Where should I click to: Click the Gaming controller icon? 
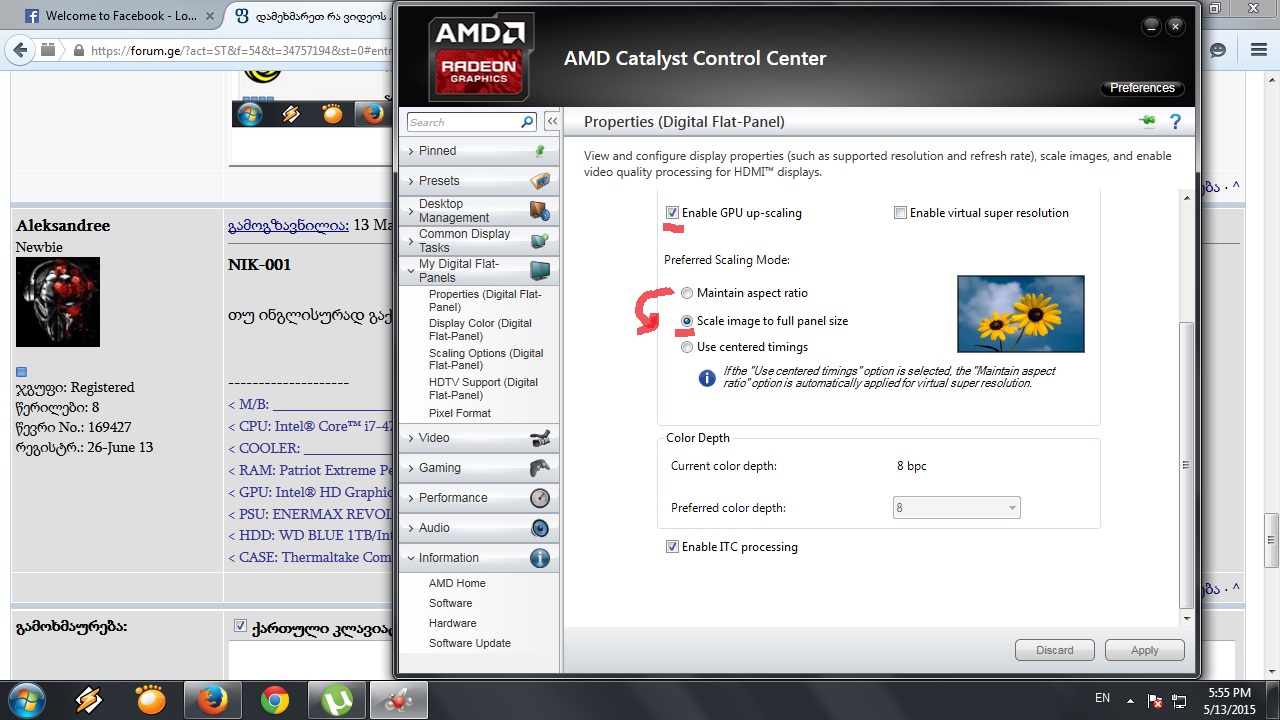540,468
